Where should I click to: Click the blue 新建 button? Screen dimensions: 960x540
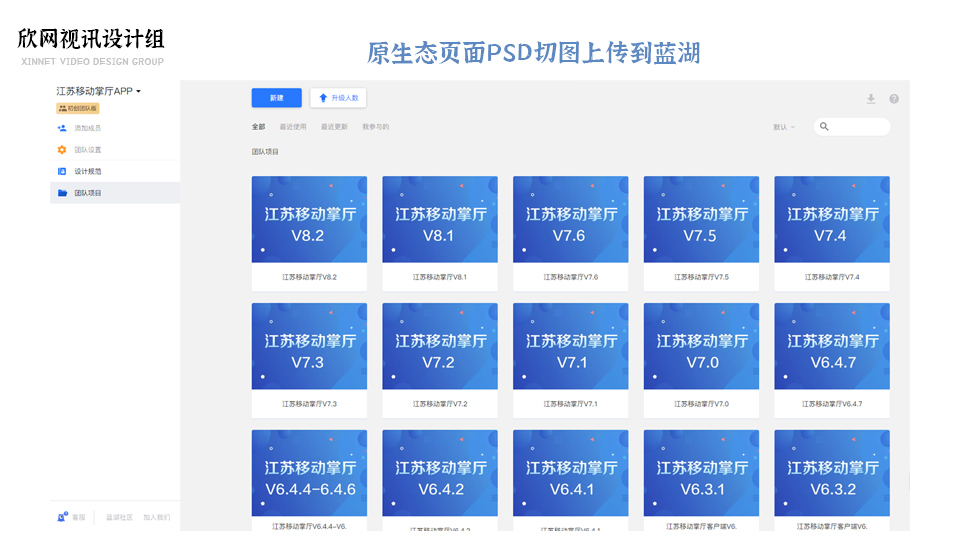(x=277, y=98)
